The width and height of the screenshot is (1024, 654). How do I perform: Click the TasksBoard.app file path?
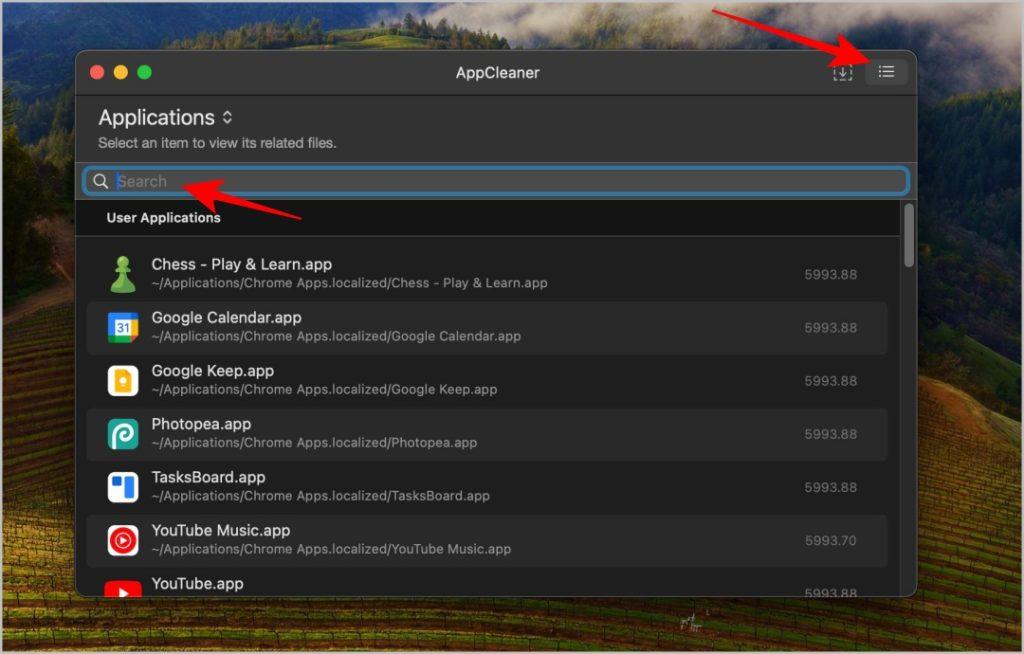(320, 496)
